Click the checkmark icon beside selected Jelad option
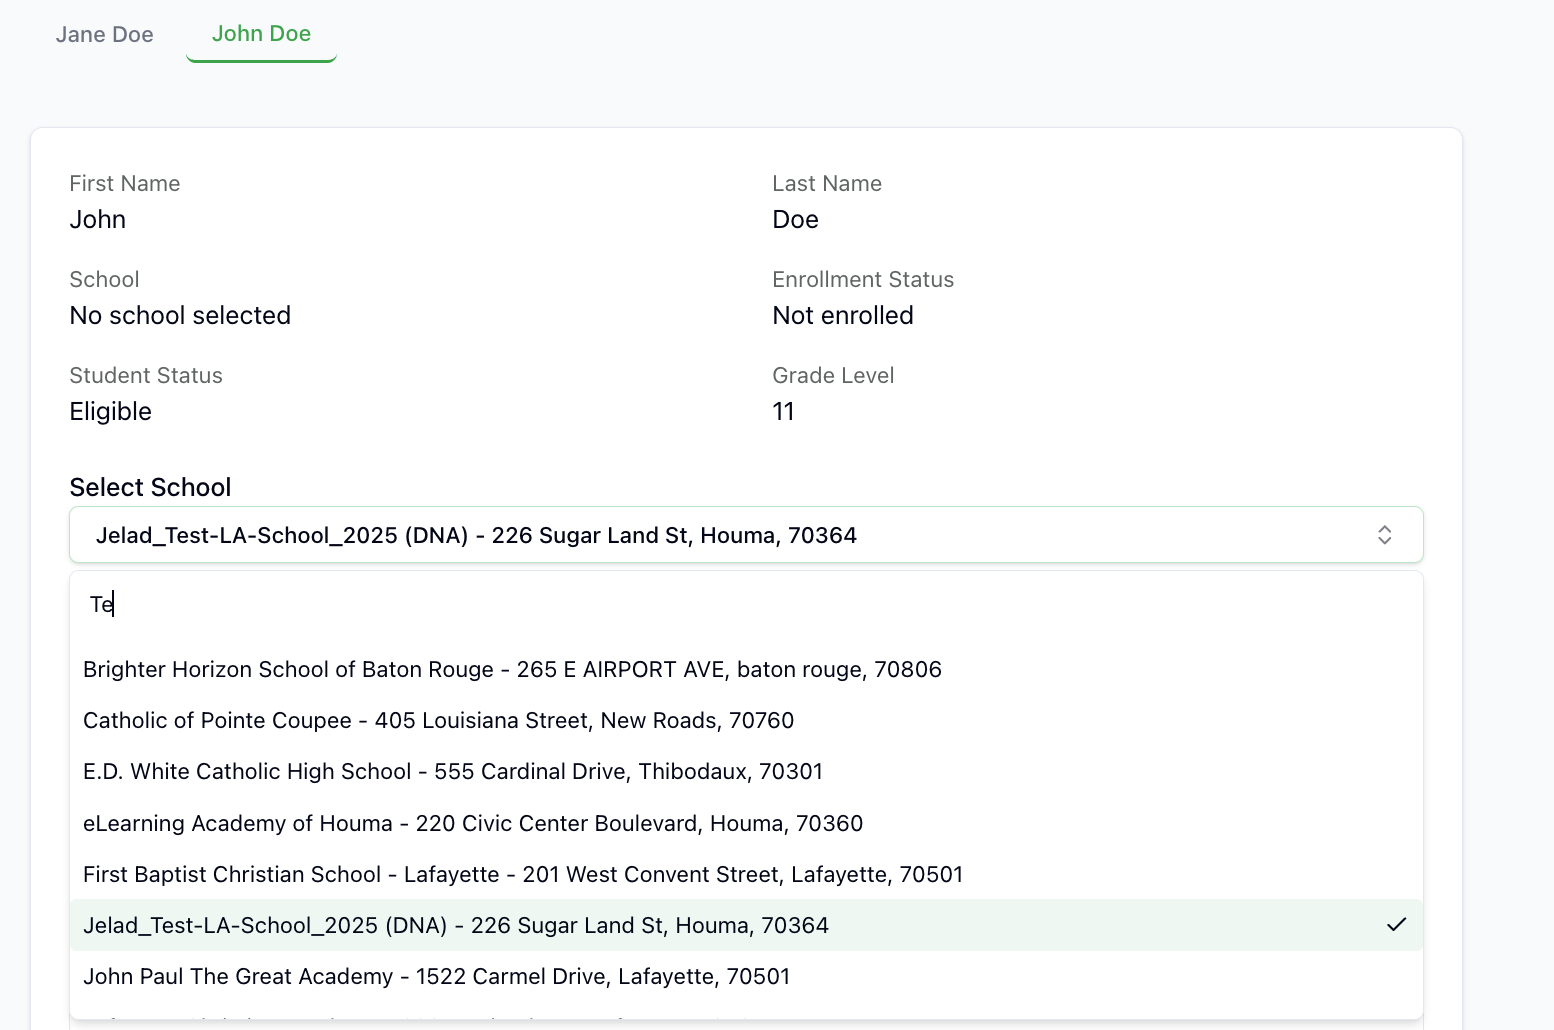This screenshot has width=1554, height=1030. (x=1396, y=925)
